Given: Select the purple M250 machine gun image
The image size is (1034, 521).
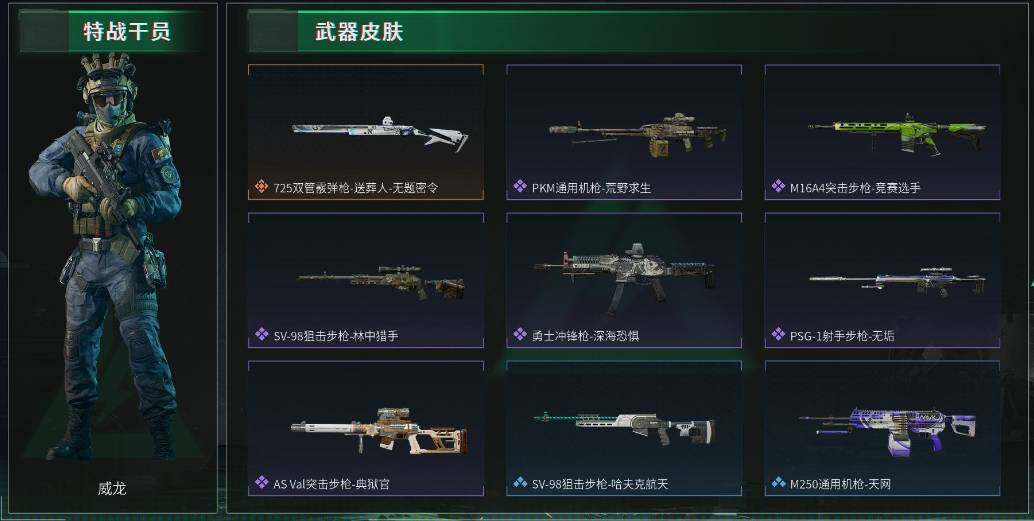Looking at the screenshot, I should tap(887, 431).
